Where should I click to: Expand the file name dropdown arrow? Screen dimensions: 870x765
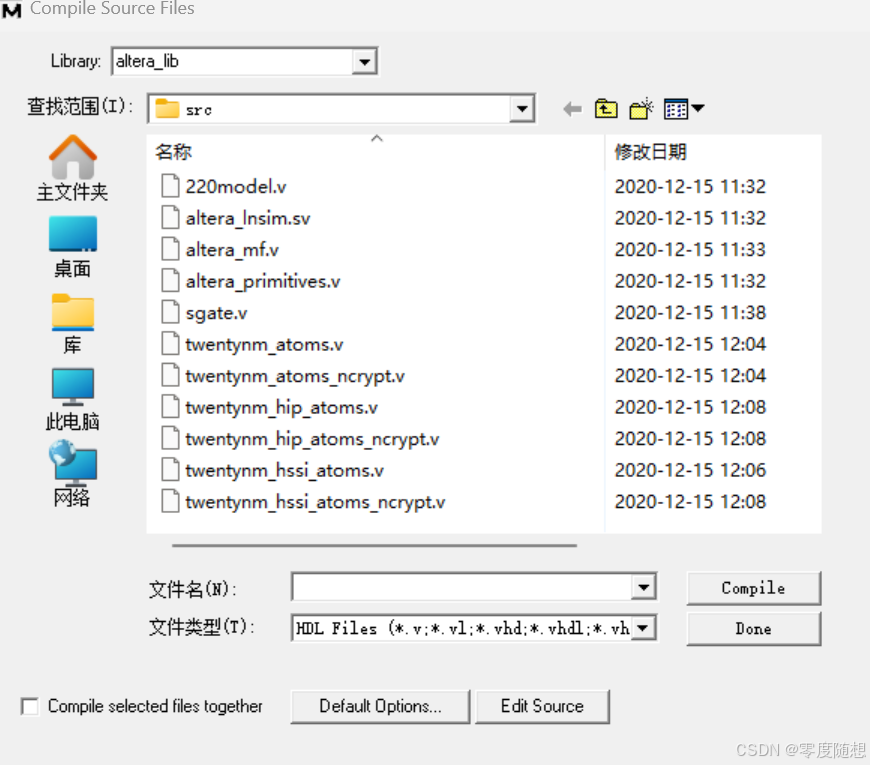[644, 587]
